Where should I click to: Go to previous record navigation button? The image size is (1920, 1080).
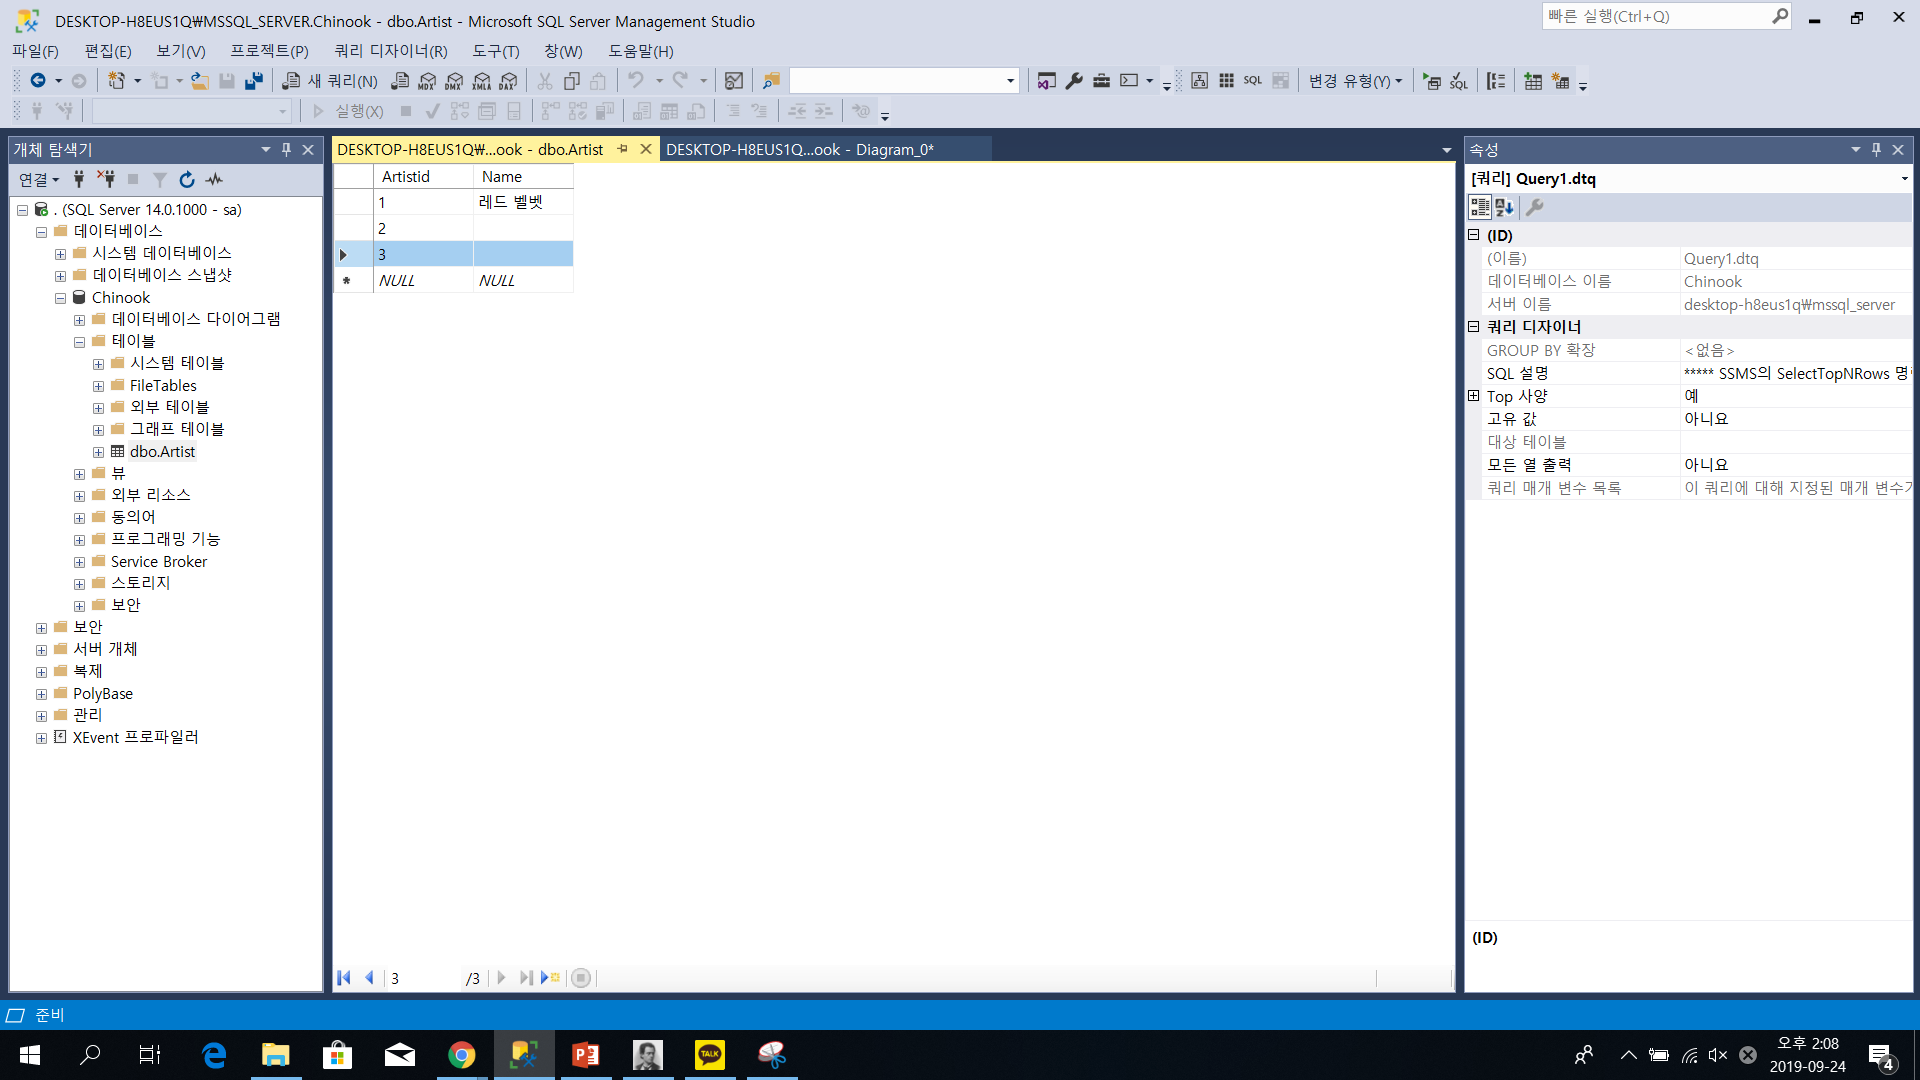click(369, 978)
